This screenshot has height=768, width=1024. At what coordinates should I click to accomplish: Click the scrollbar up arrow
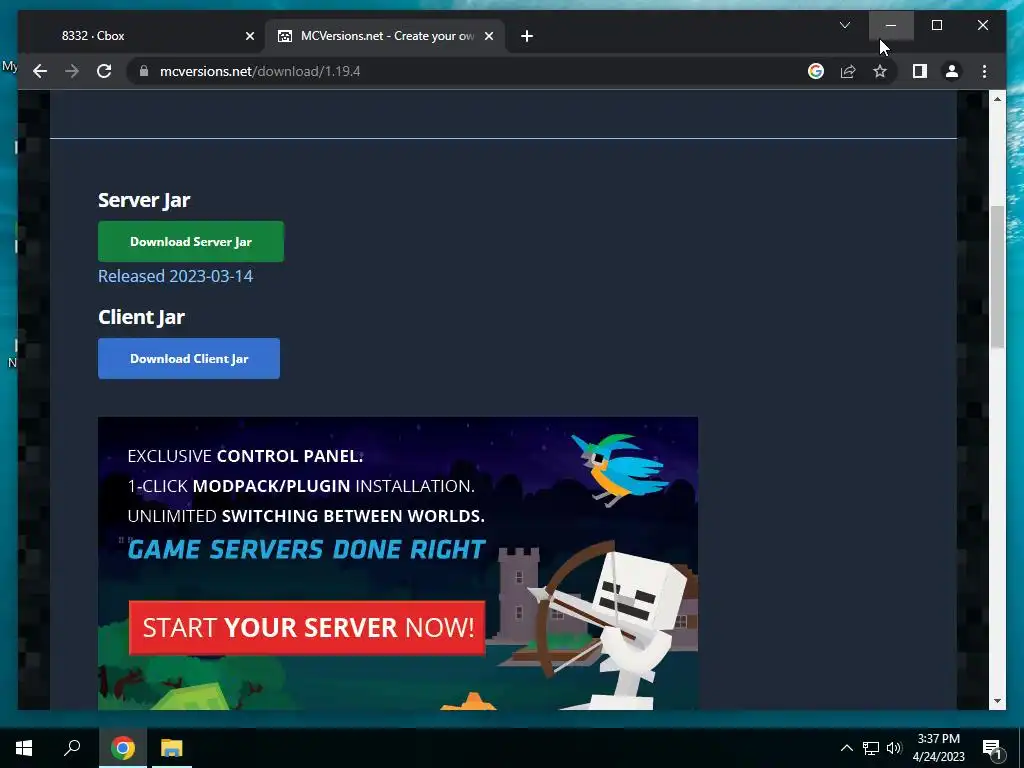[x=997, y=99]
